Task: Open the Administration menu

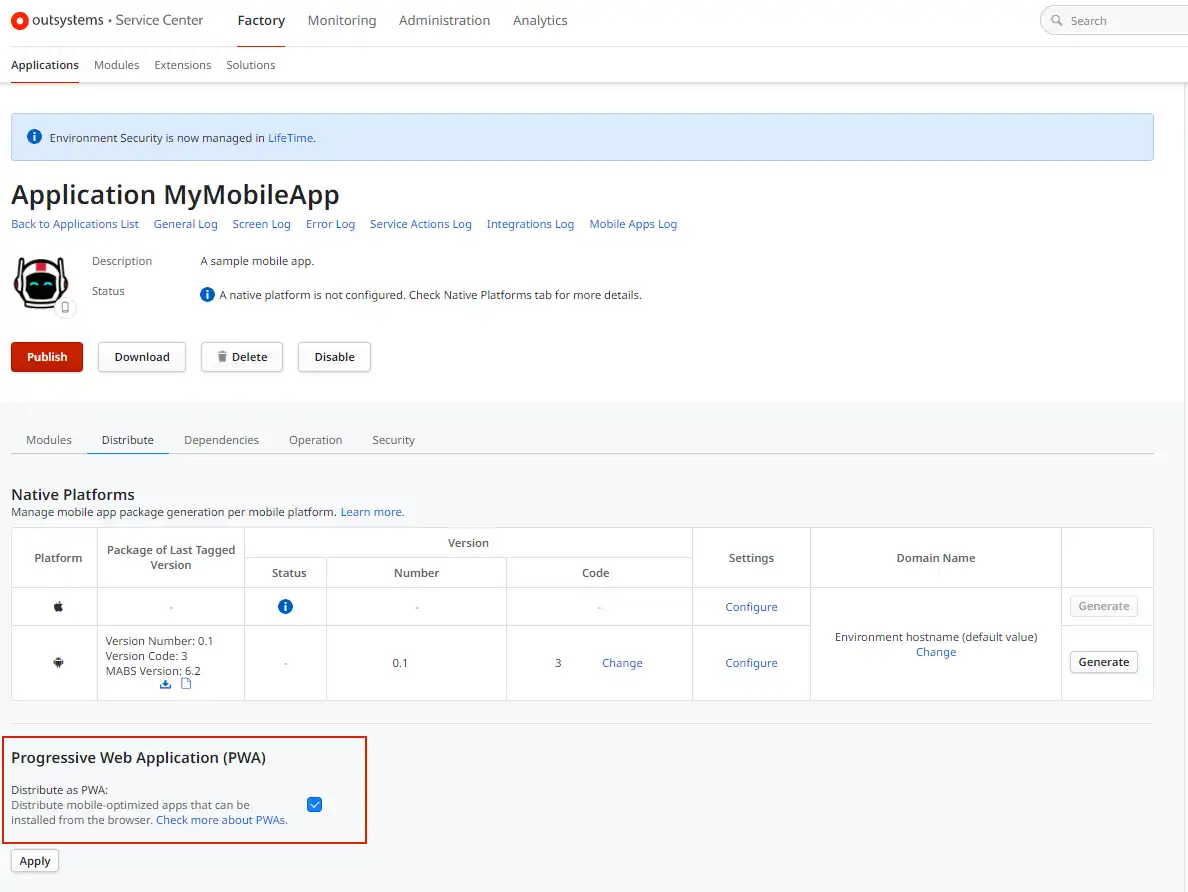Action: click(x=444, y=20)
